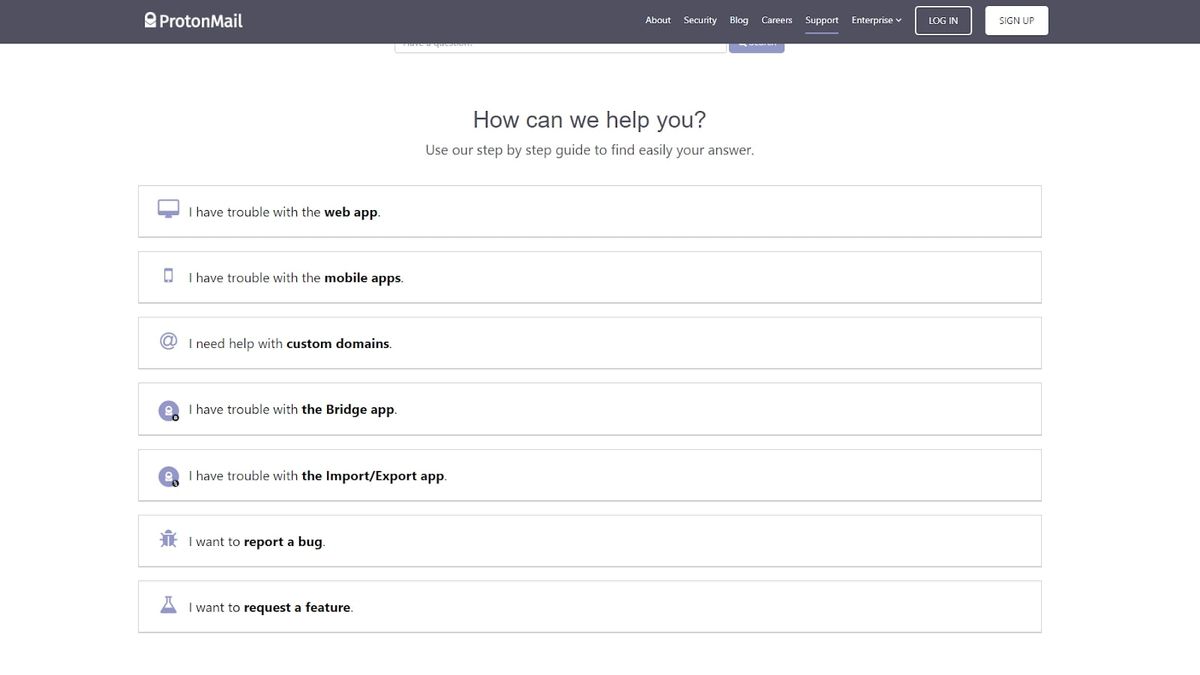Select the bug icon for reporting bugs

coord(167,538)
